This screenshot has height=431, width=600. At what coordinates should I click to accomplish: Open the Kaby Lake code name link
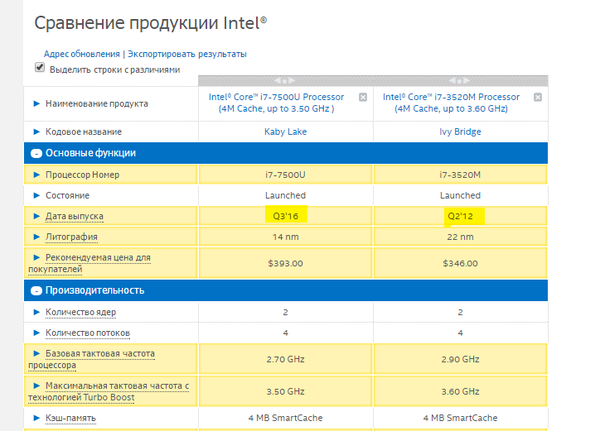[285, 131]
